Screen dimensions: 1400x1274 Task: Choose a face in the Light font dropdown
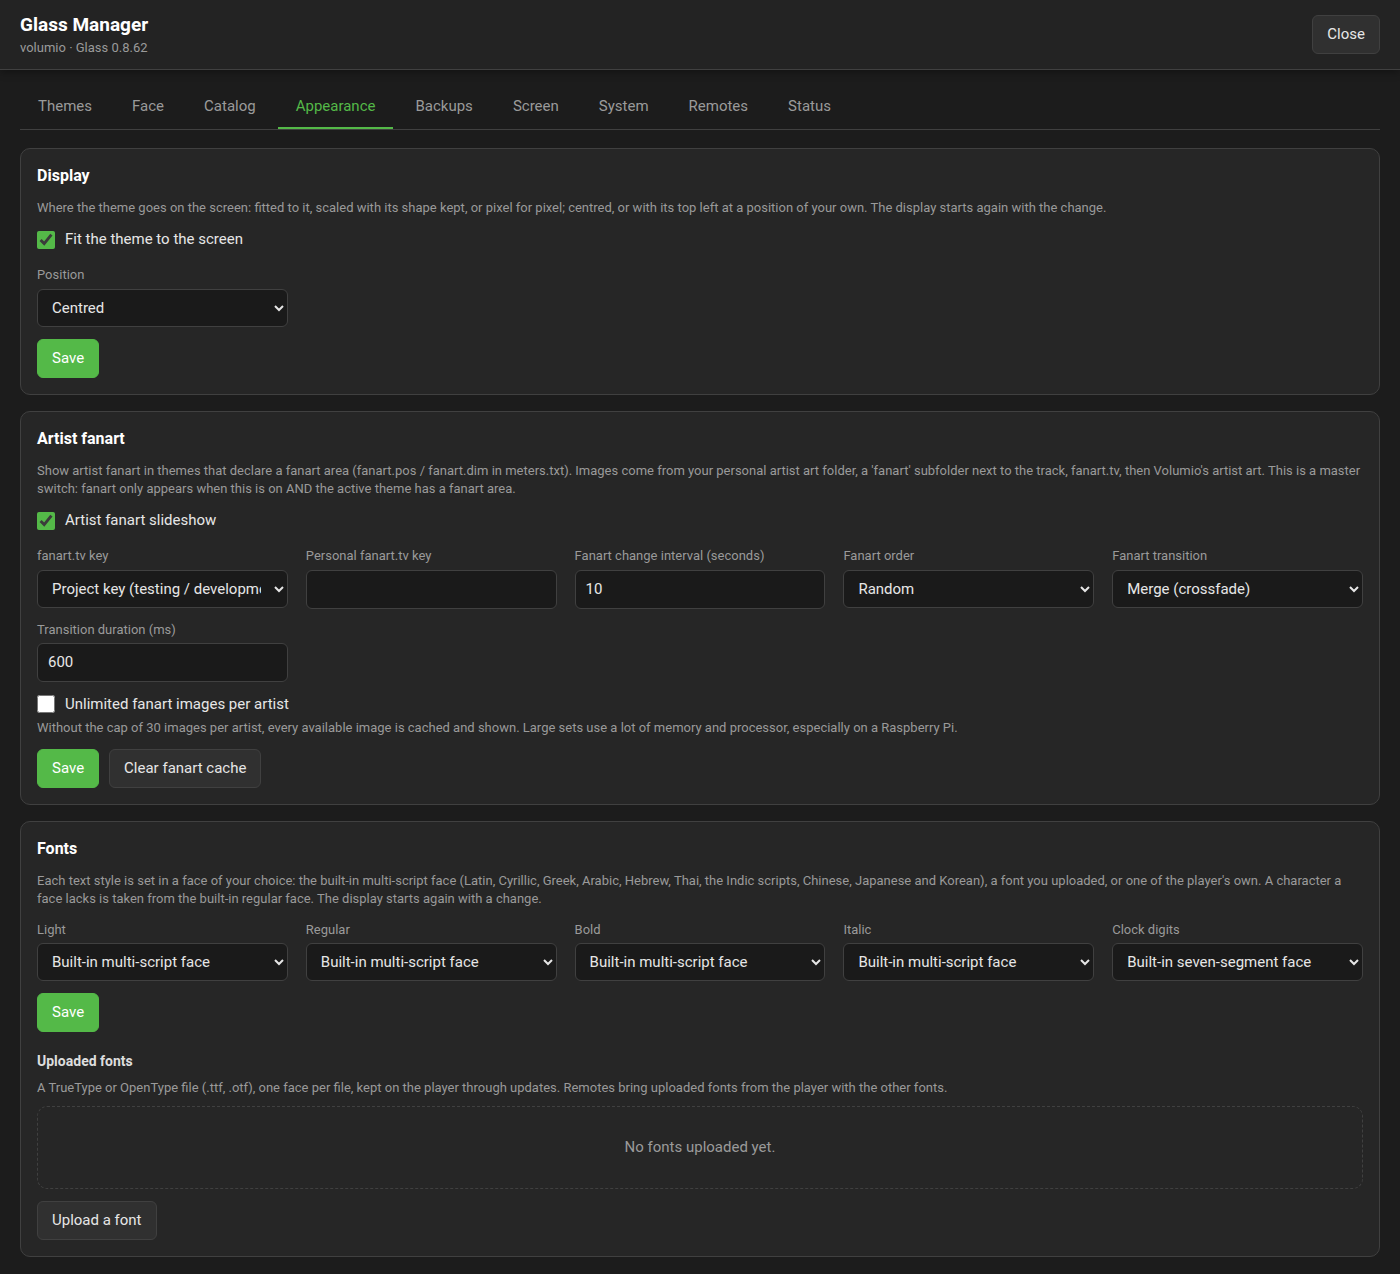coord(162,962)
